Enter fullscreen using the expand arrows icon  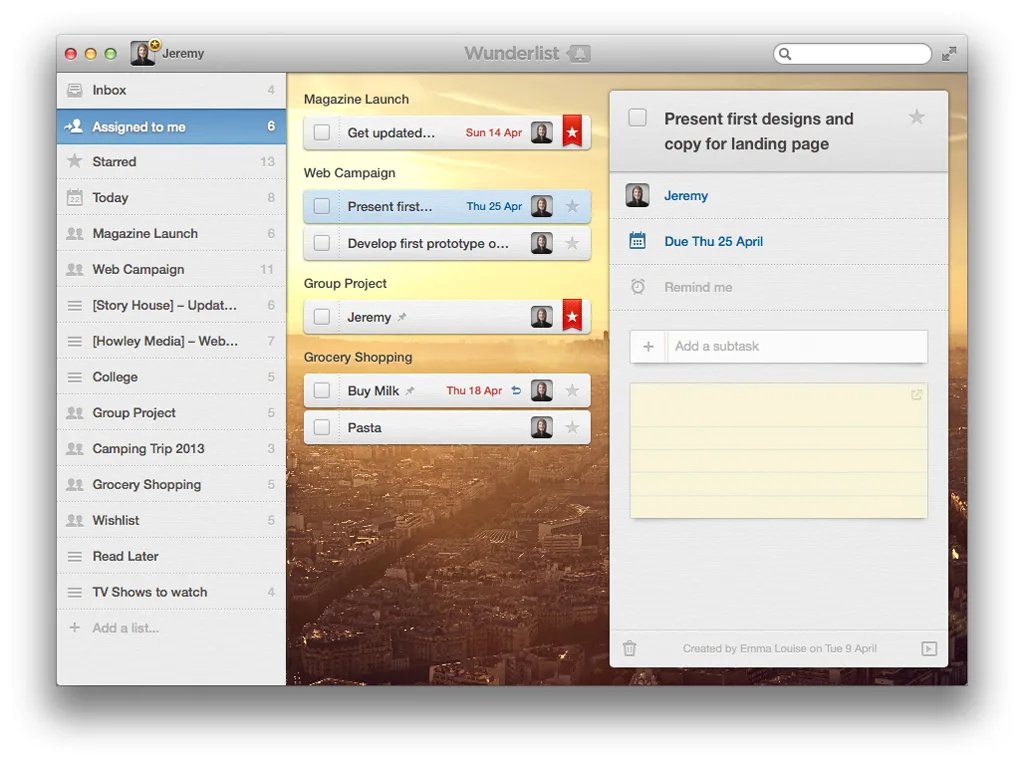pos(949,54)
